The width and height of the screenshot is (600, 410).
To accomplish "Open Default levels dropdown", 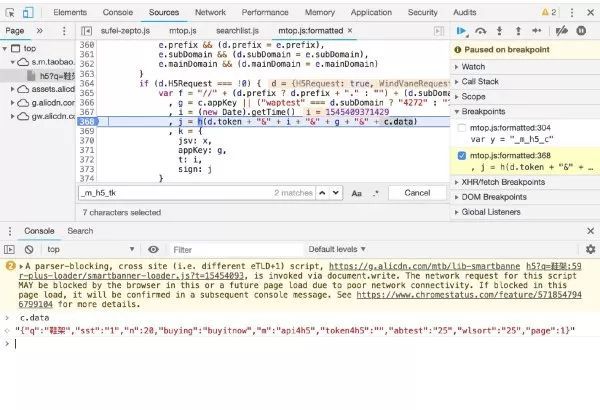I will (x=337, y=249).
